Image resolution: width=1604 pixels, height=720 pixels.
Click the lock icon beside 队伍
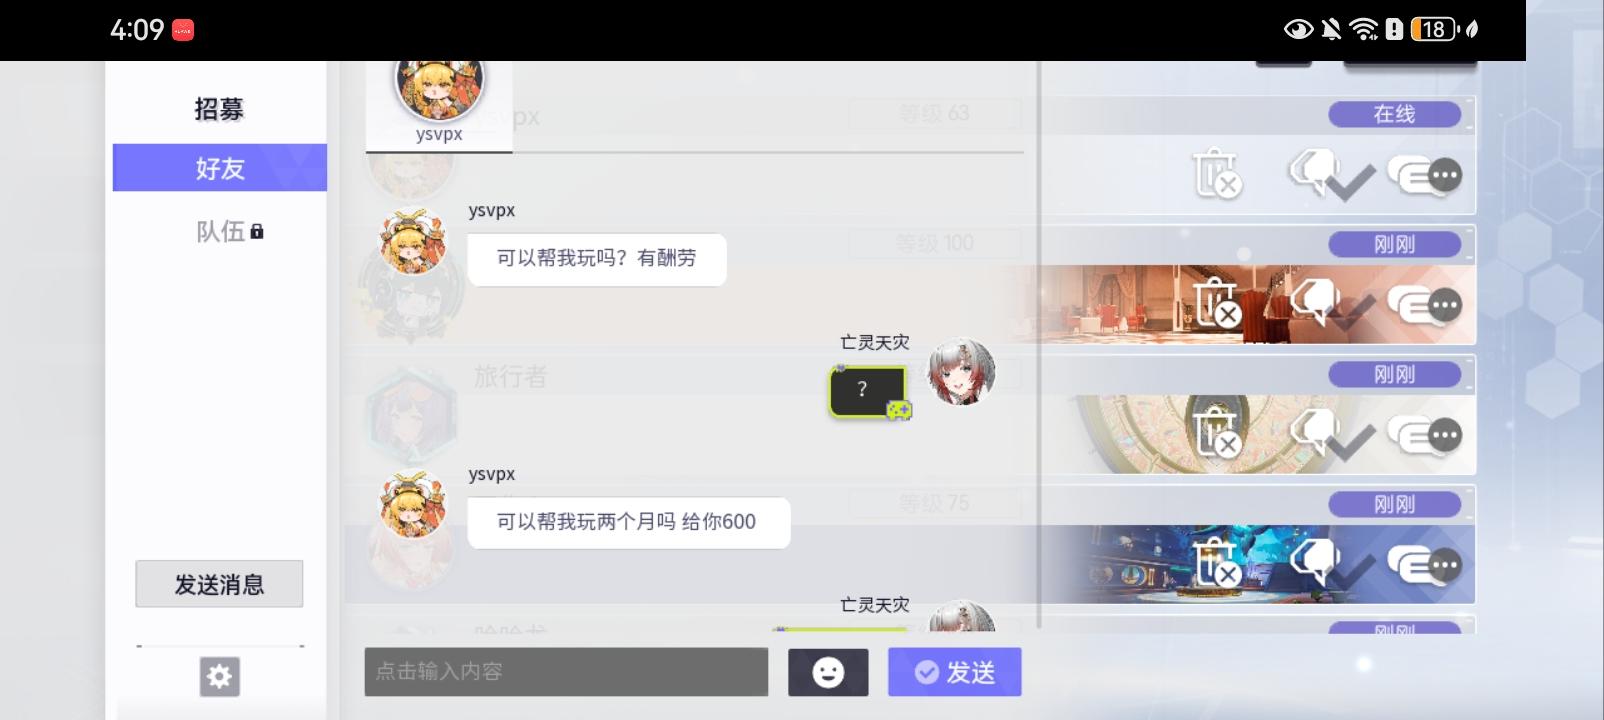pos(257,231)
